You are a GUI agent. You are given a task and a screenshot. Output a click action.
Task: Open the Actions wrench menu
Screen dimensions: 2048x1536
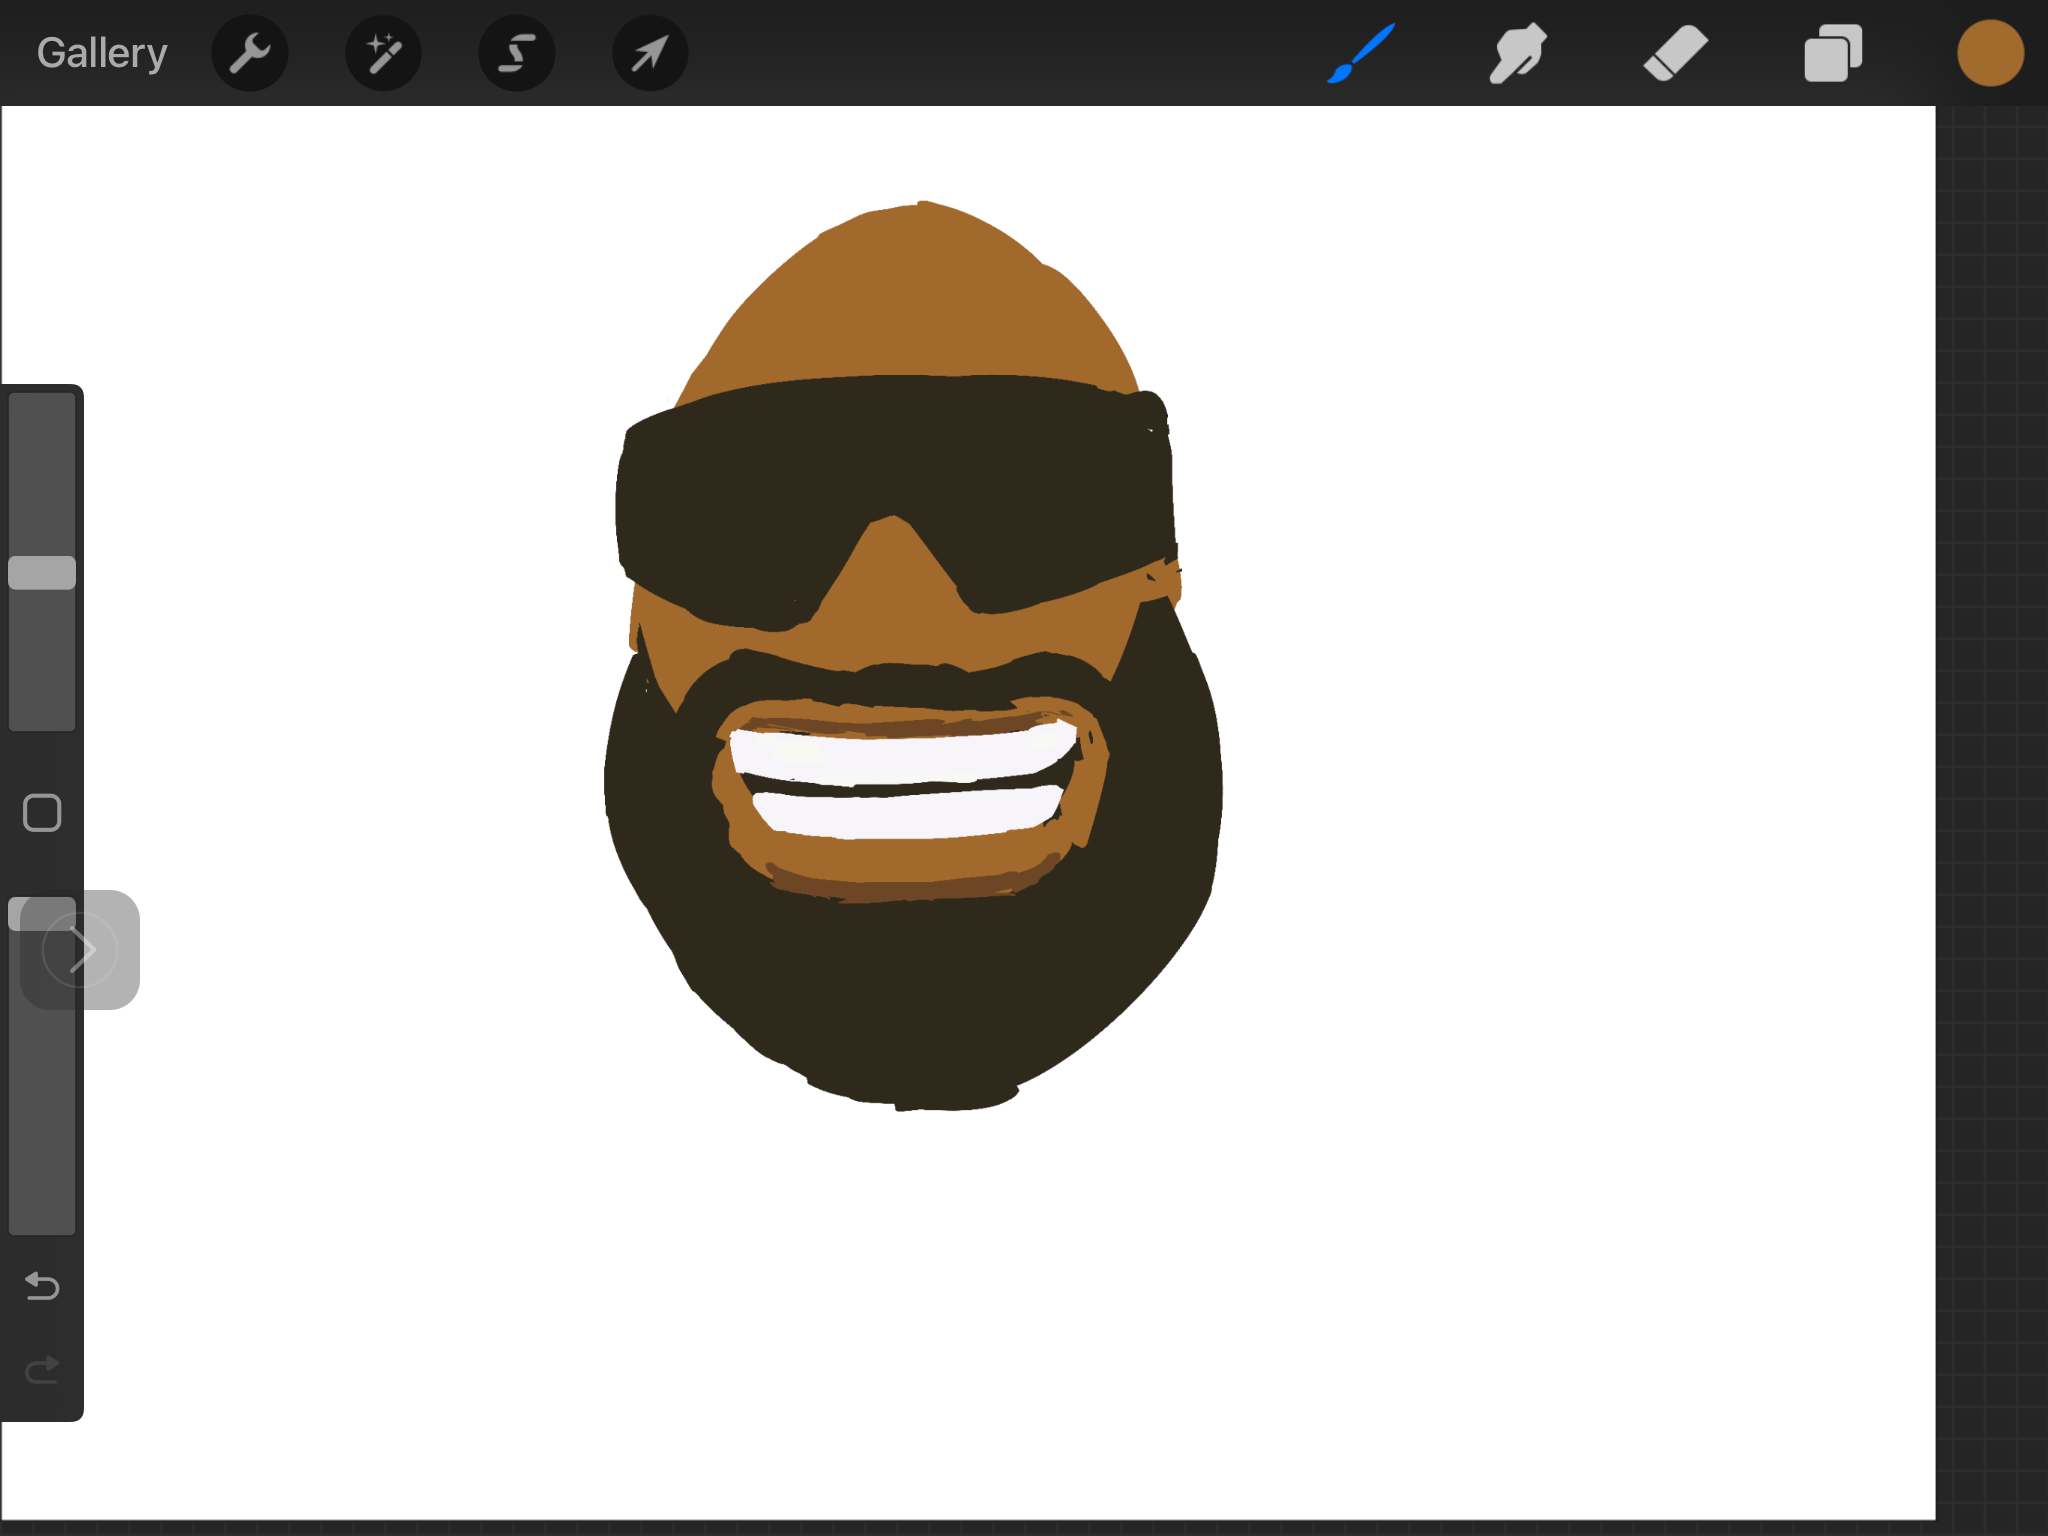(250, 53)
